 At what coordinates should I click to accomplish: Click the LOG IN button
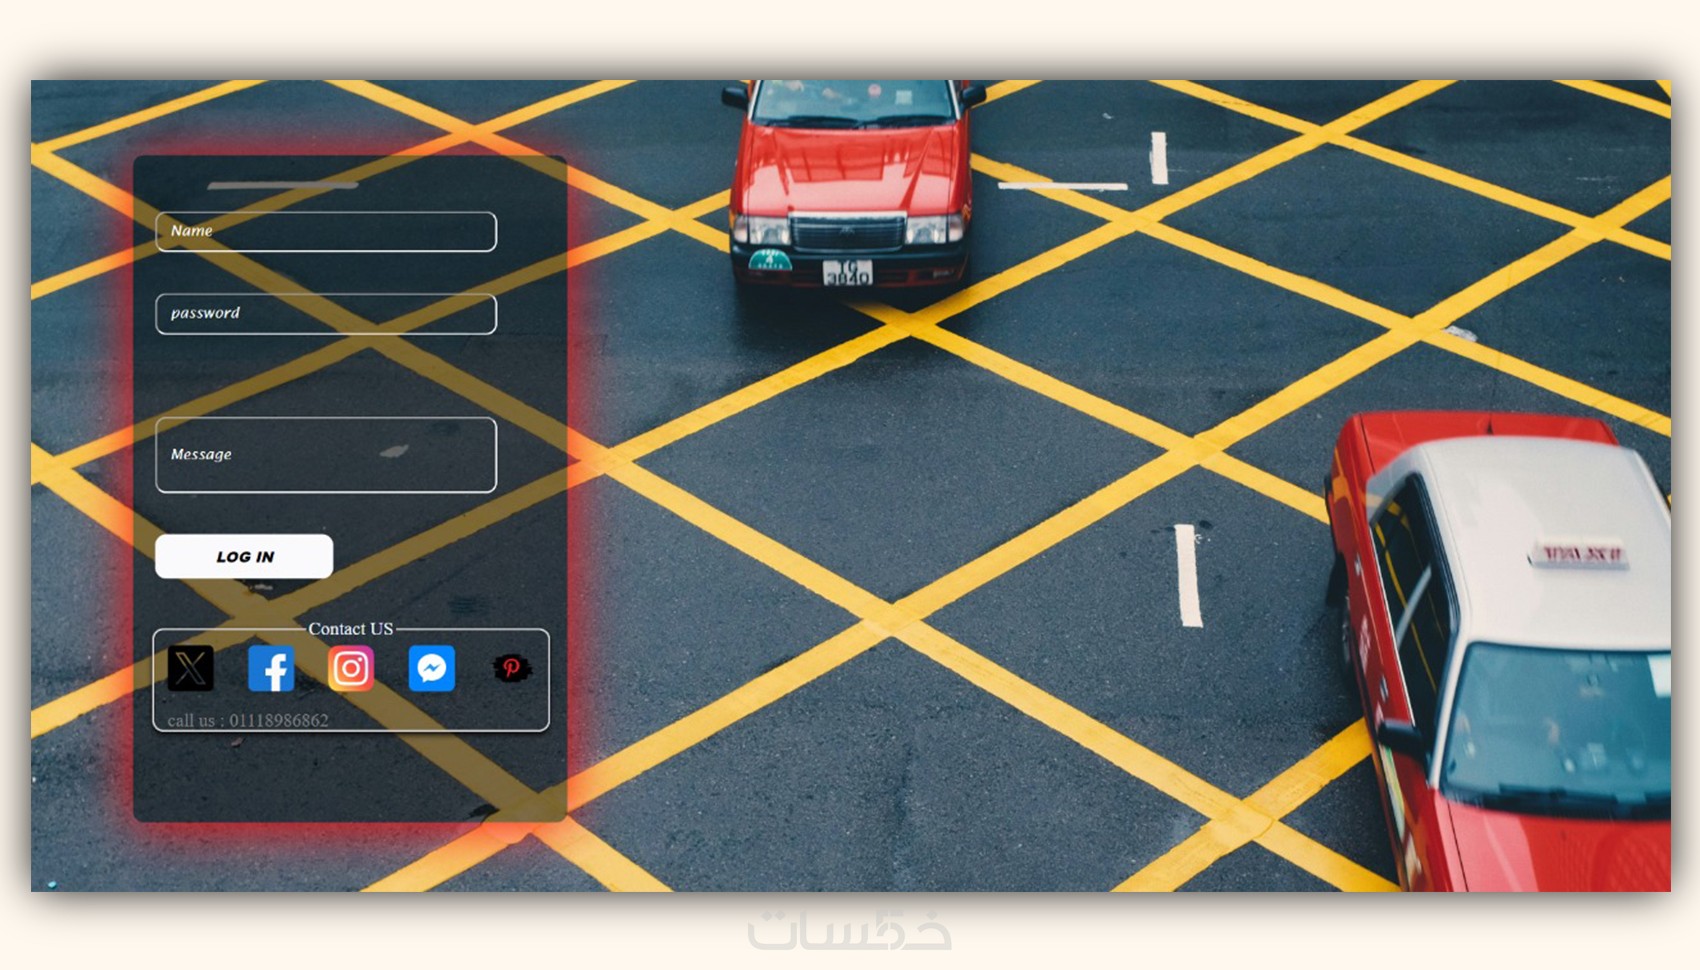pos(244,556)
